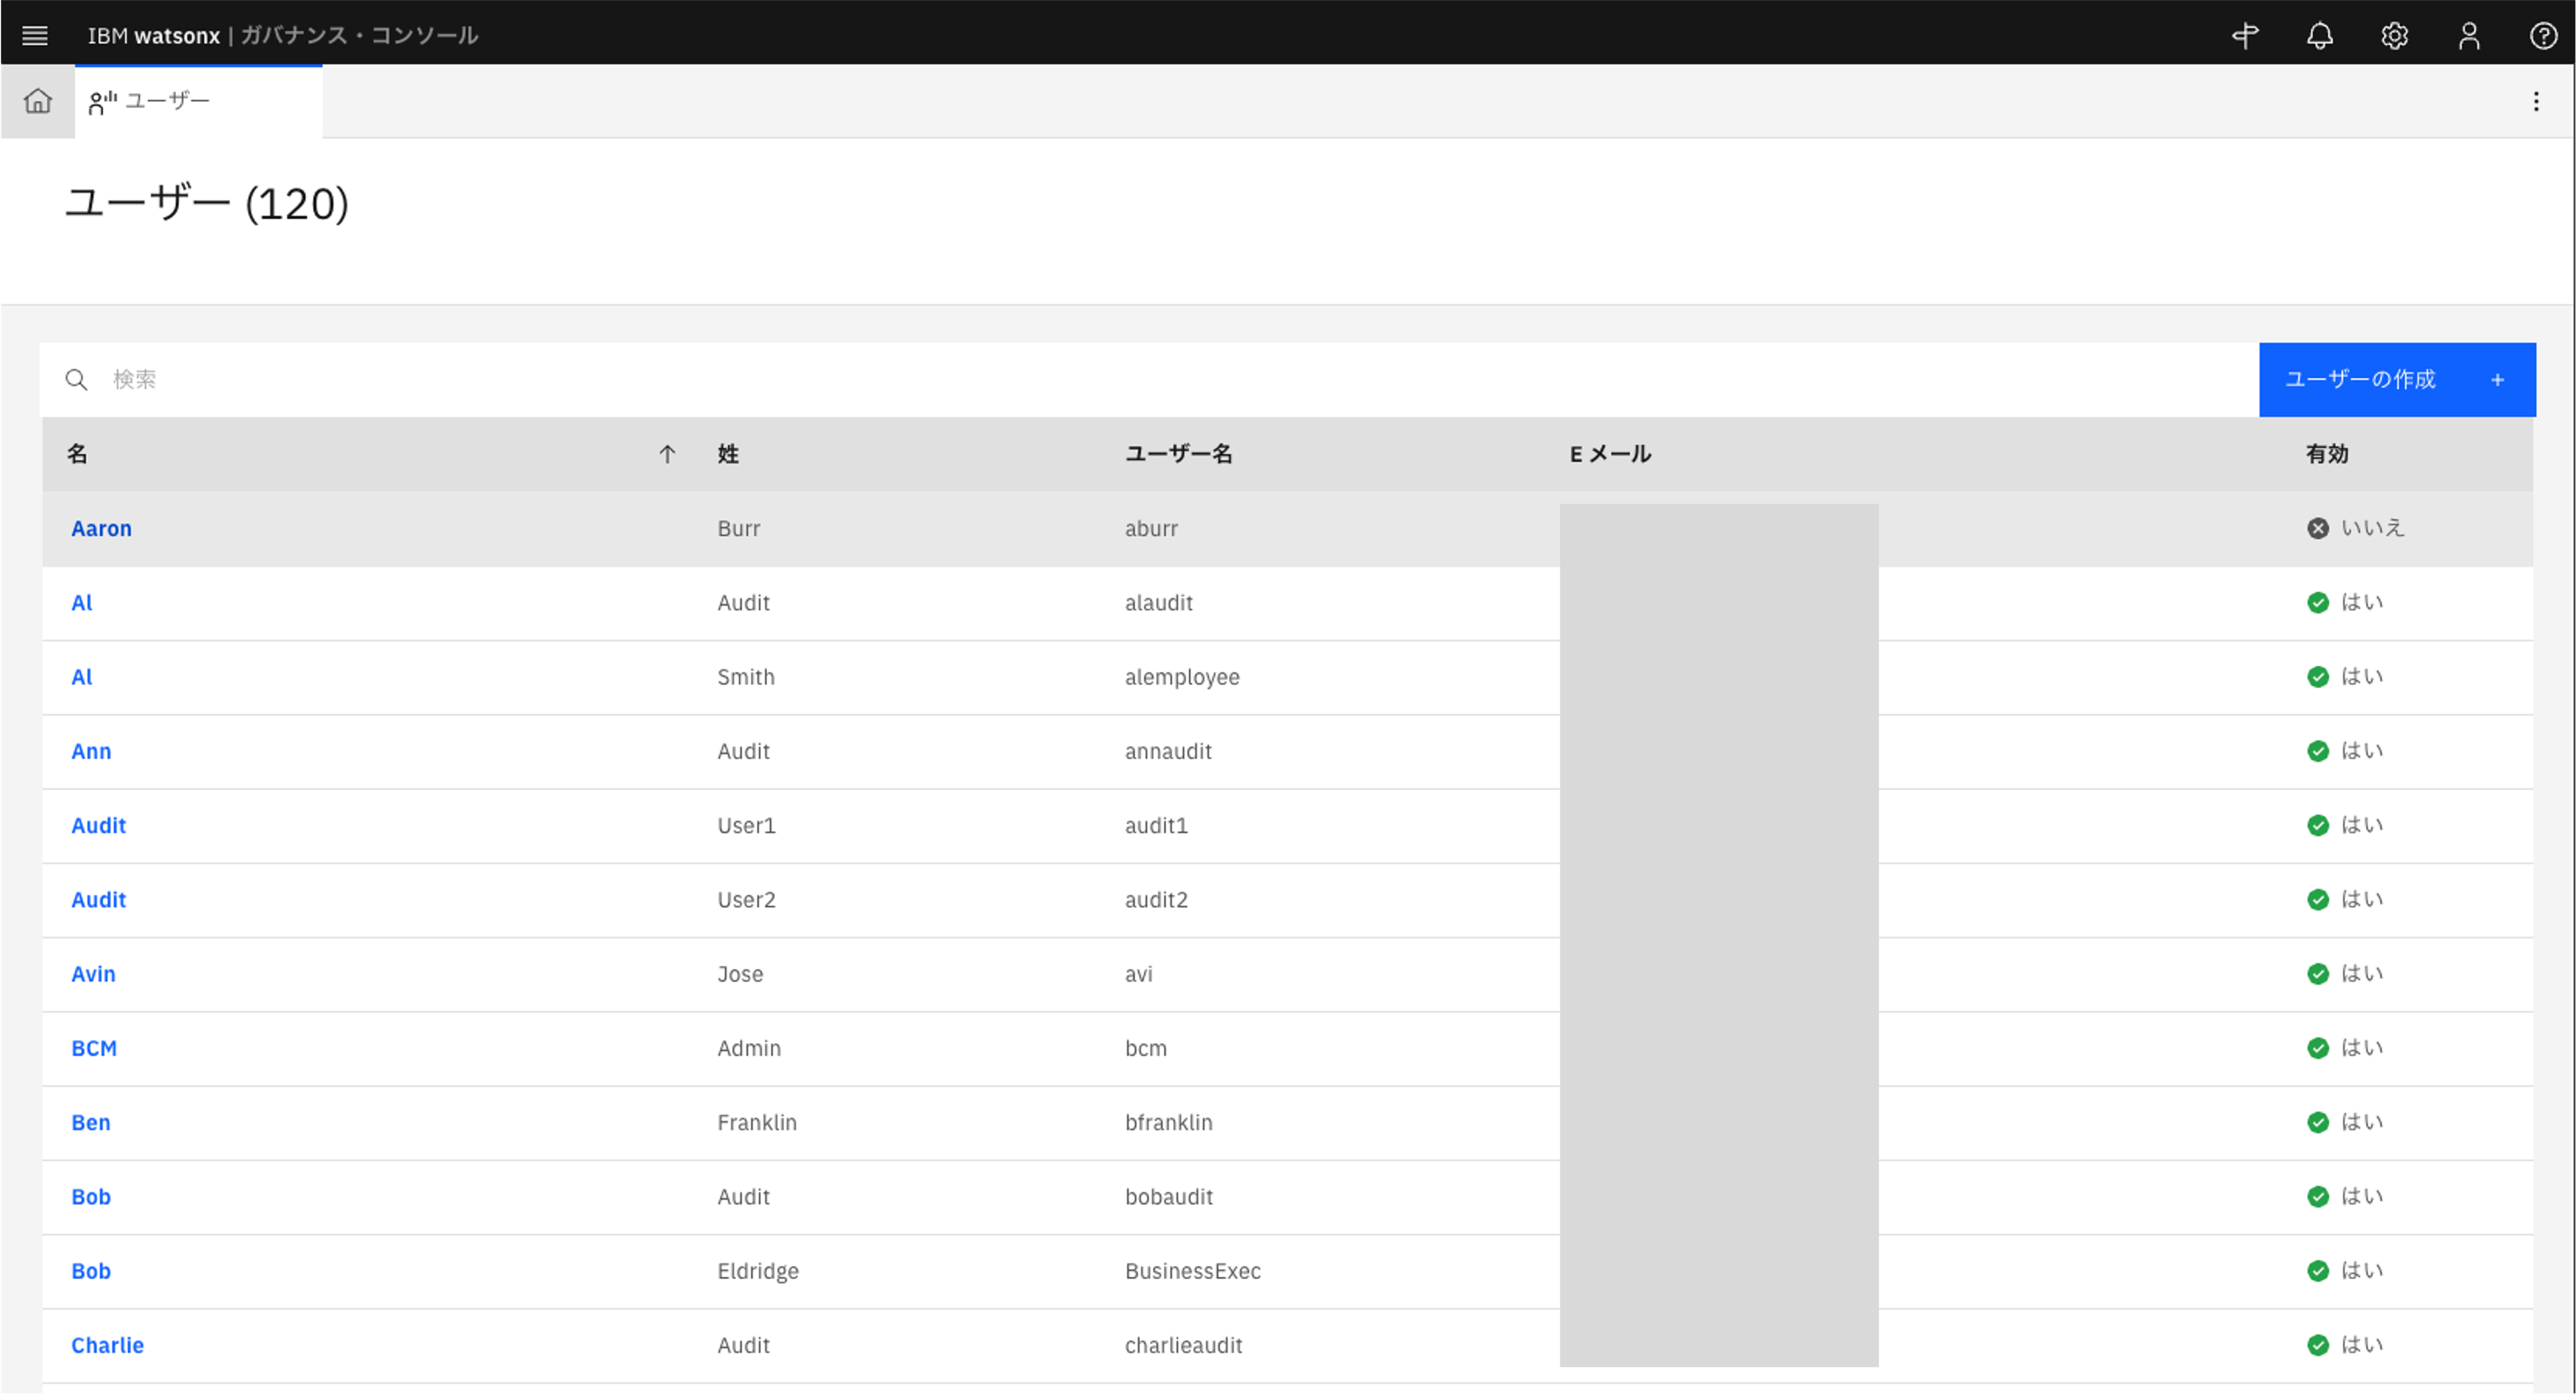Click the magnifier search icon

point(76,380)
